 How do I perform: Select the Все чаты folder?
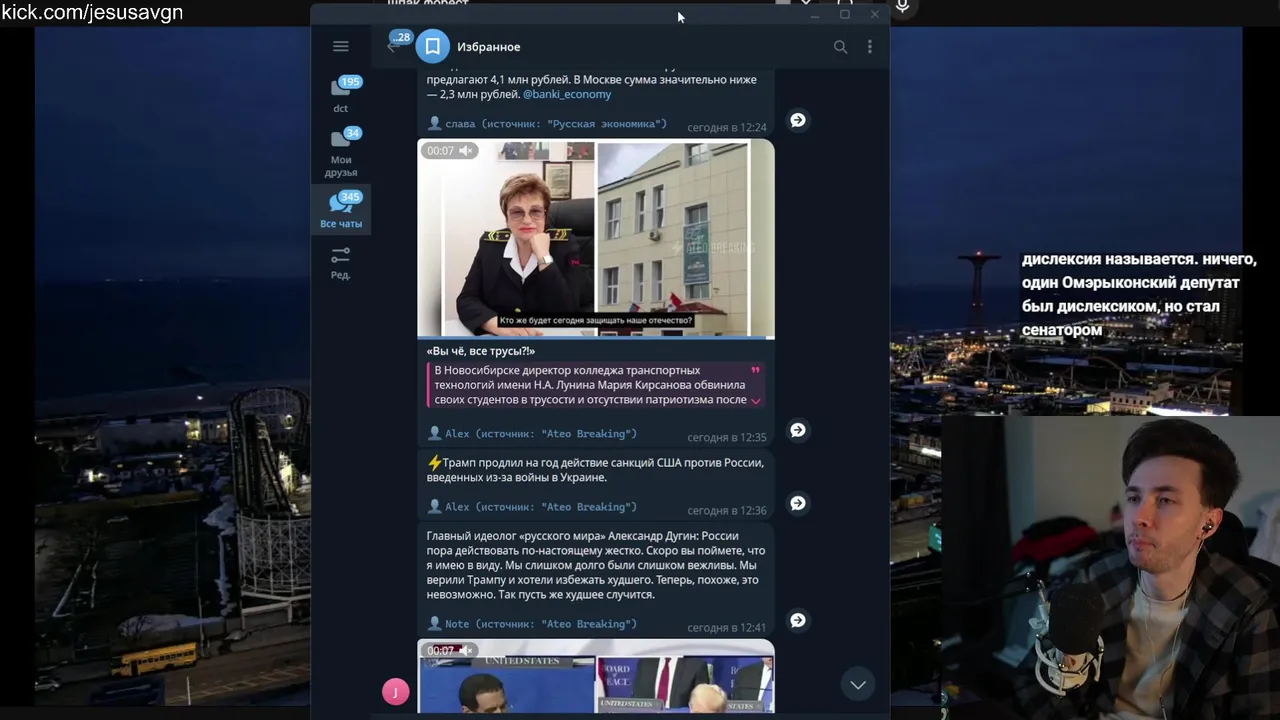pos(341,210)
